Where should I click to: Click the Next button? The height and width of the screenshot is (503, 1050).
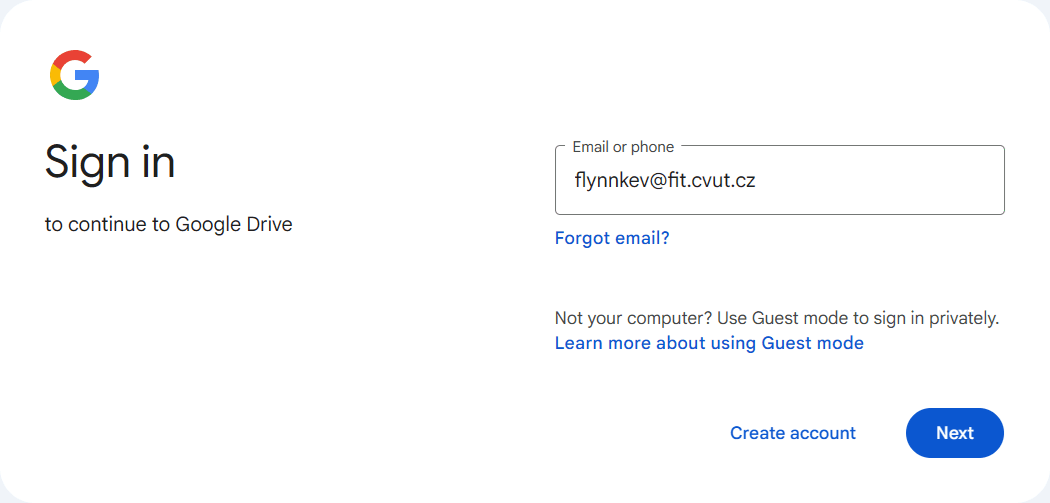click(954, 433)
